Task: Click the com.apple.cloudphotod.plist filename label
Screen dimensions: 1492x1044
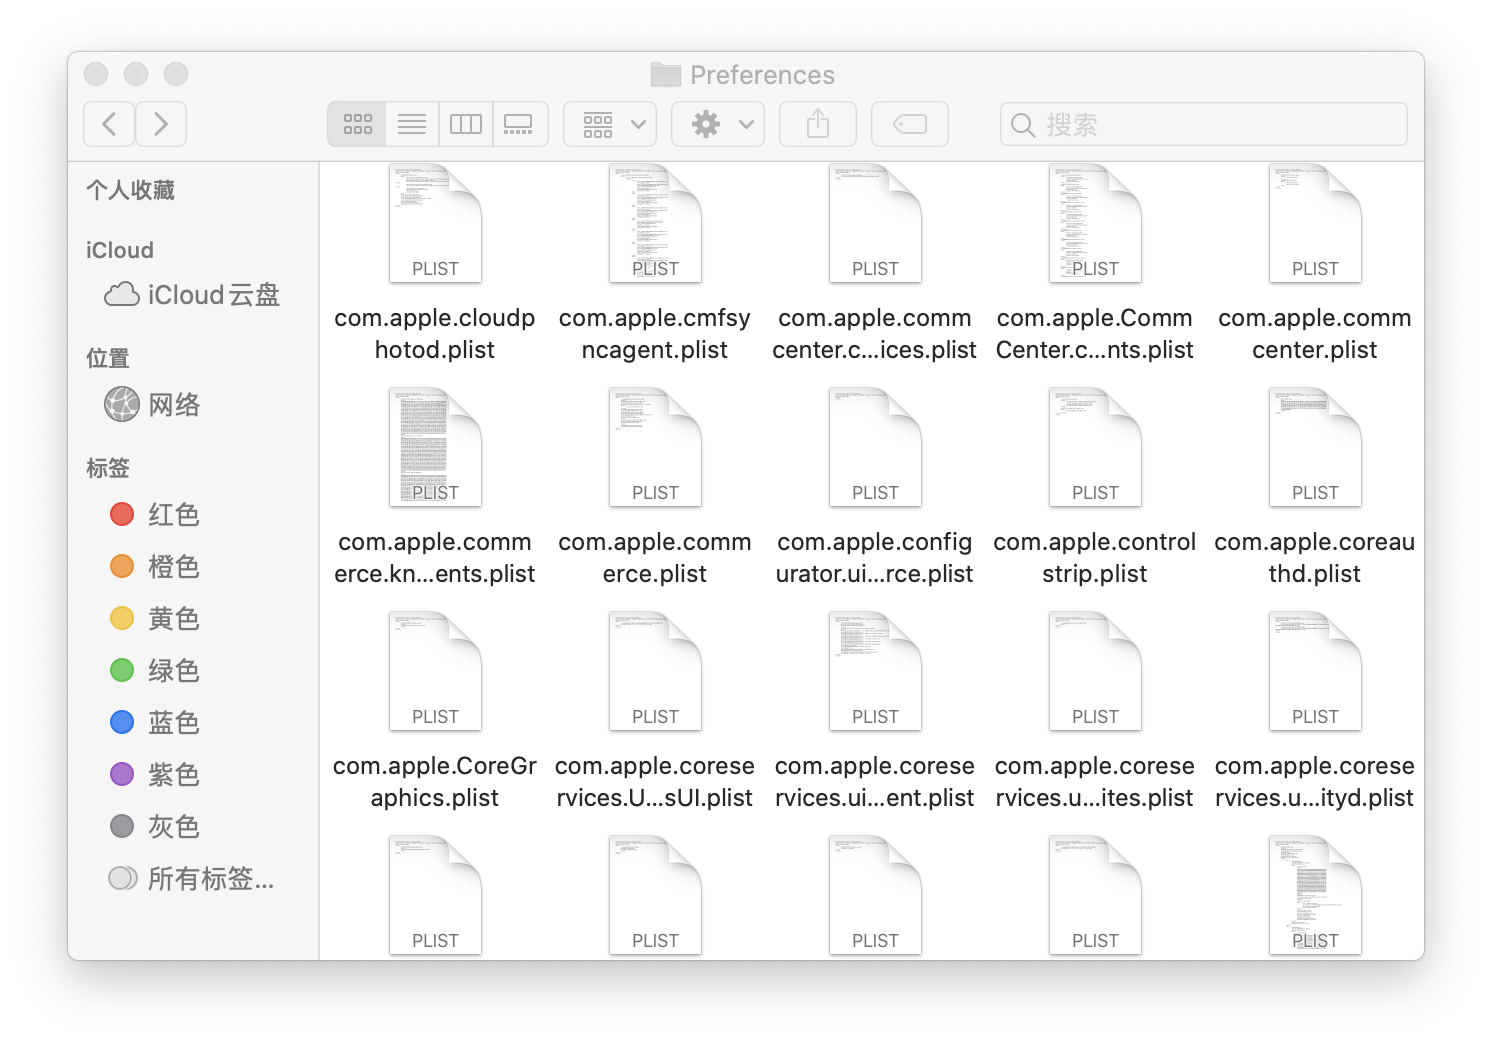Action: [x=435, y=334]
